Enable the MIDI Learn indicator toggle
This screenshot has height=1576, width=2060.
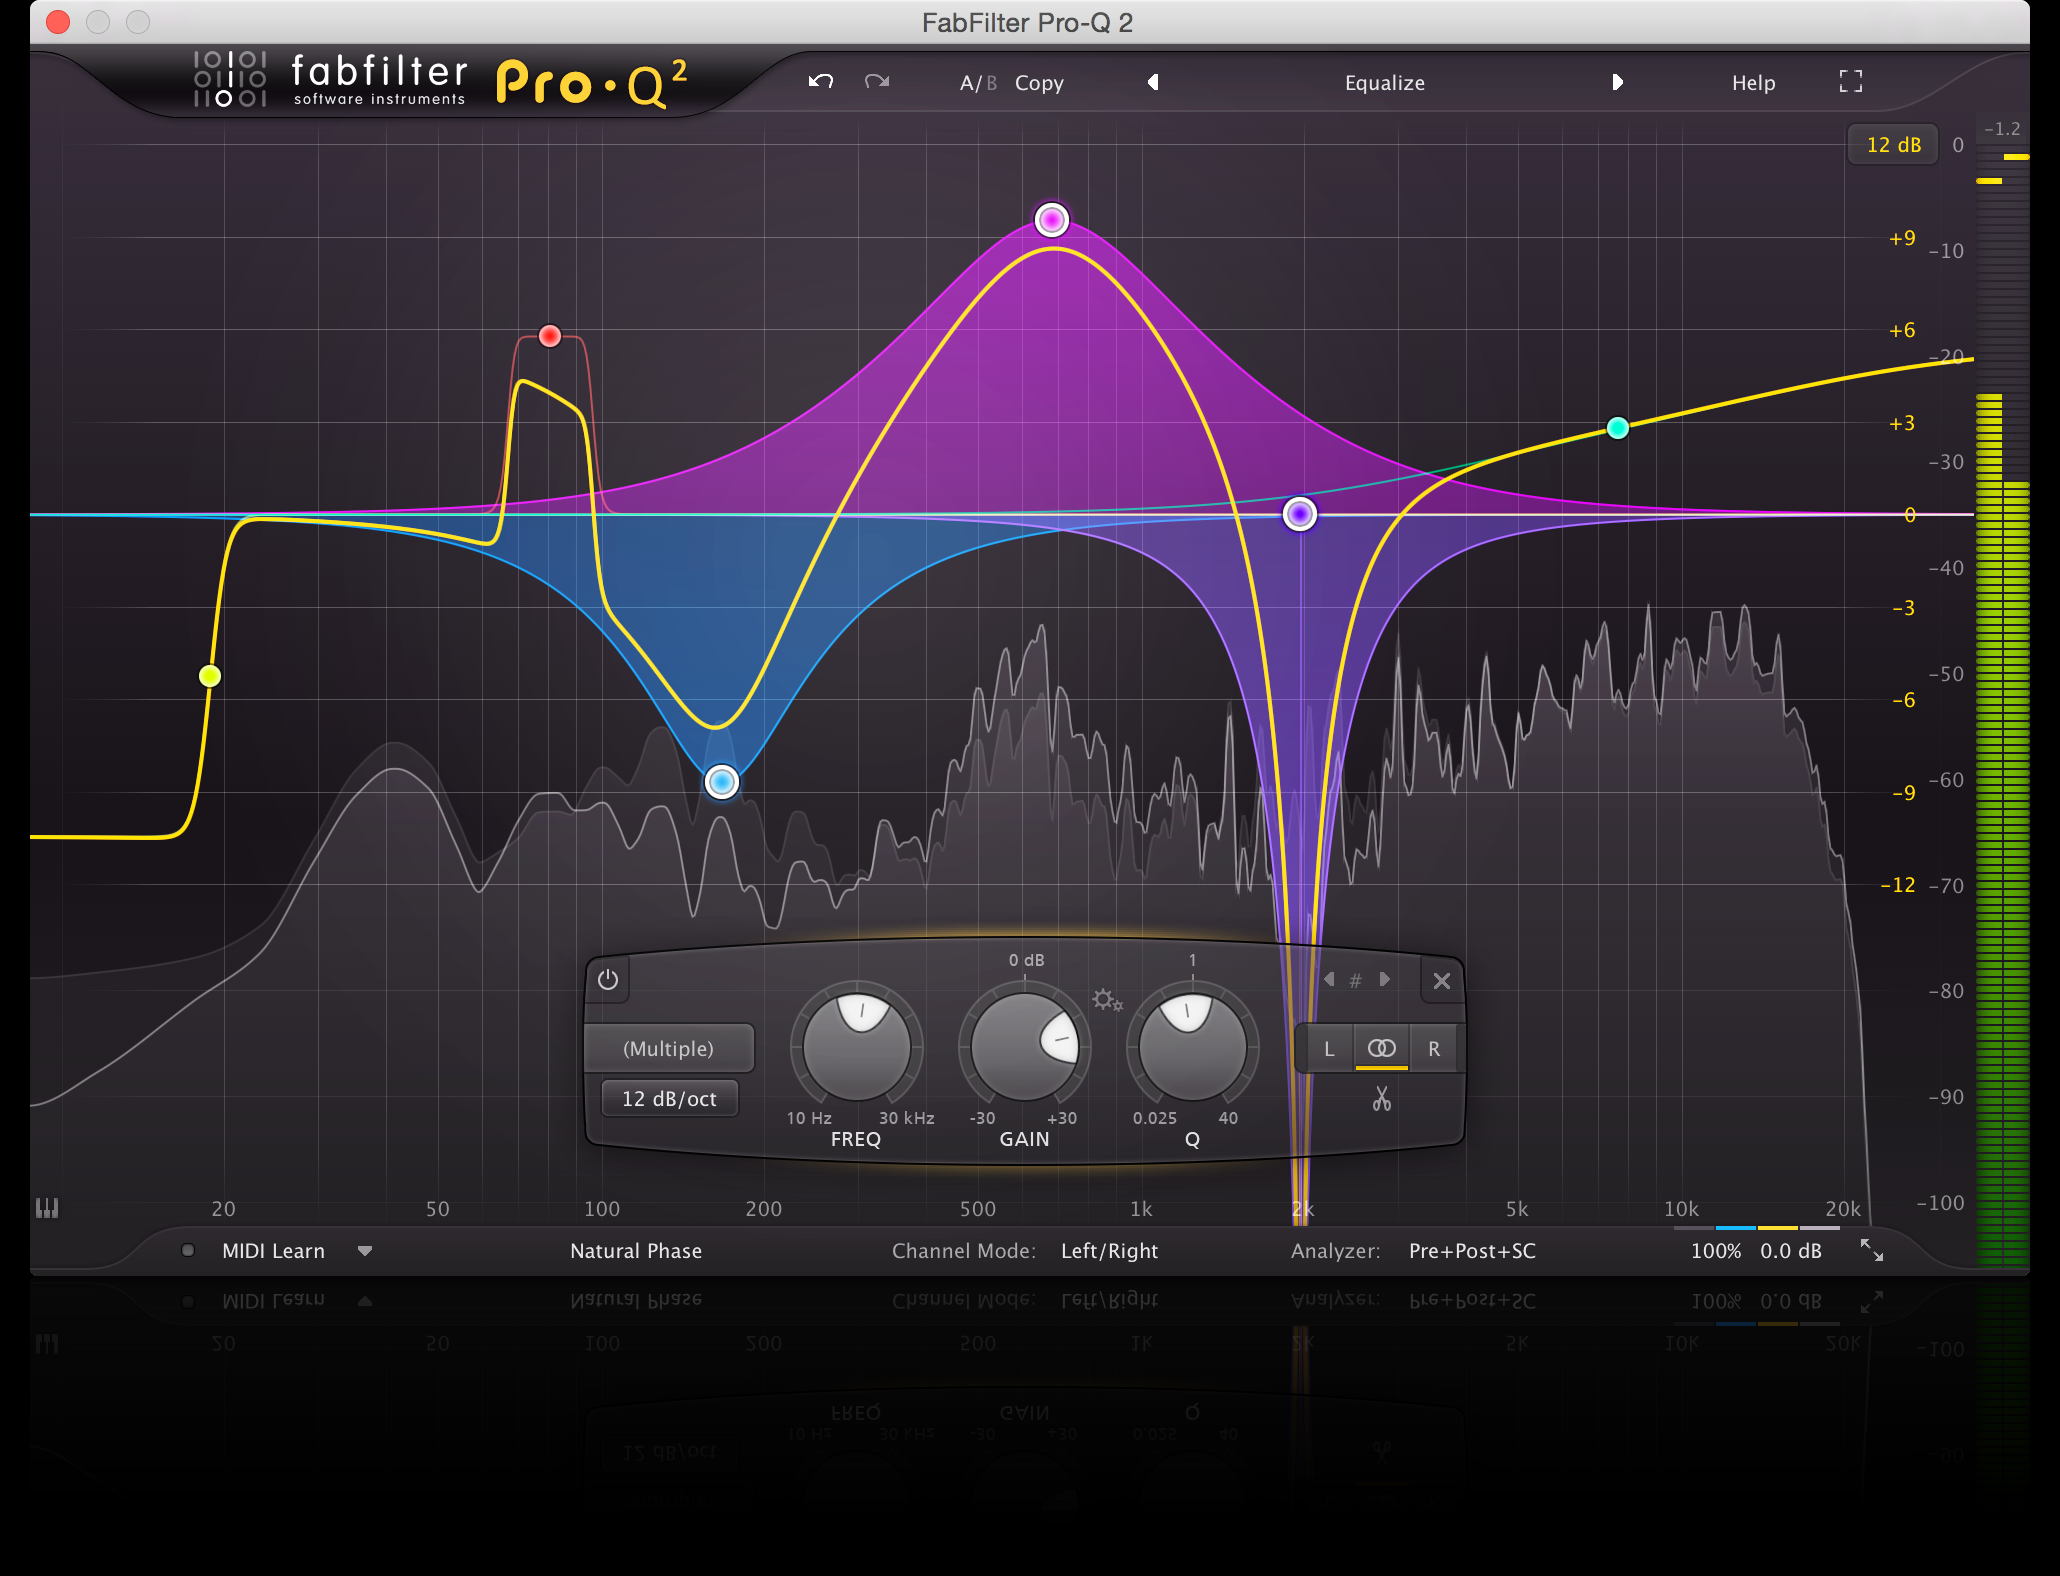[187, 1250]
